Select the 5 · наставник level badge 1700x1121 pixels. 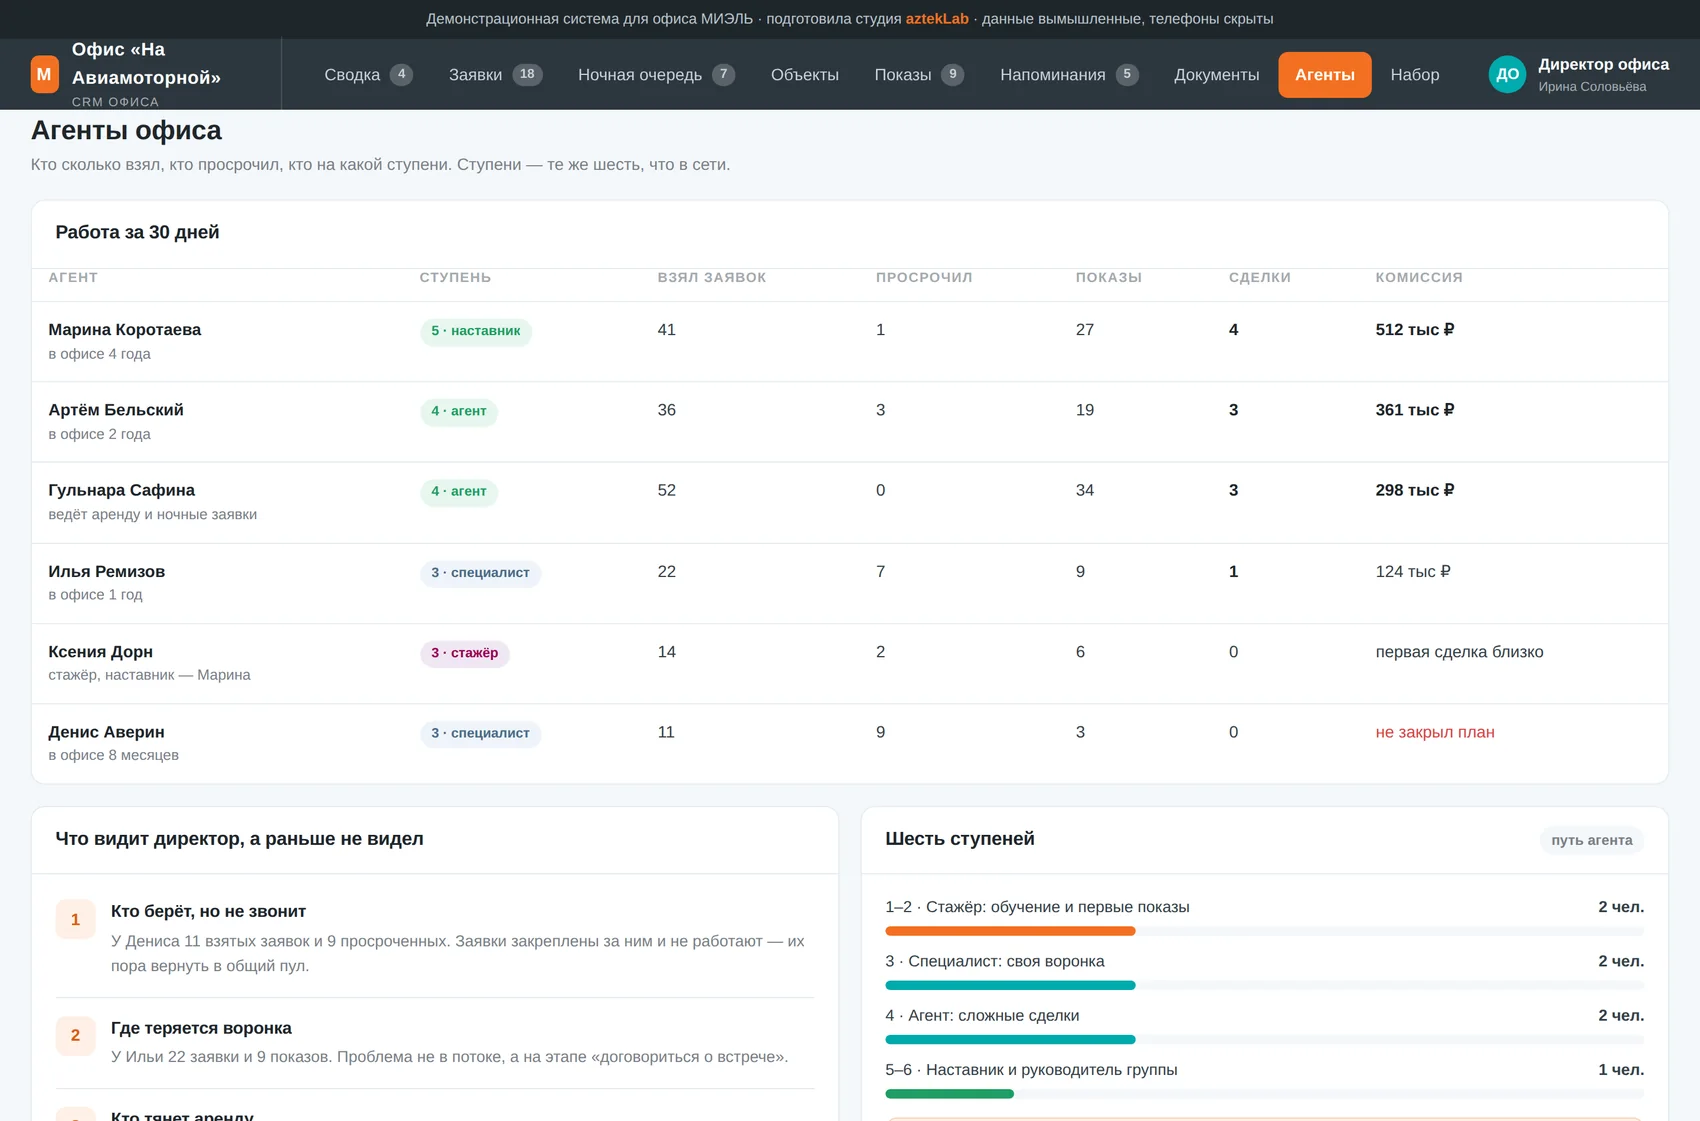click(x=475, y=331)
